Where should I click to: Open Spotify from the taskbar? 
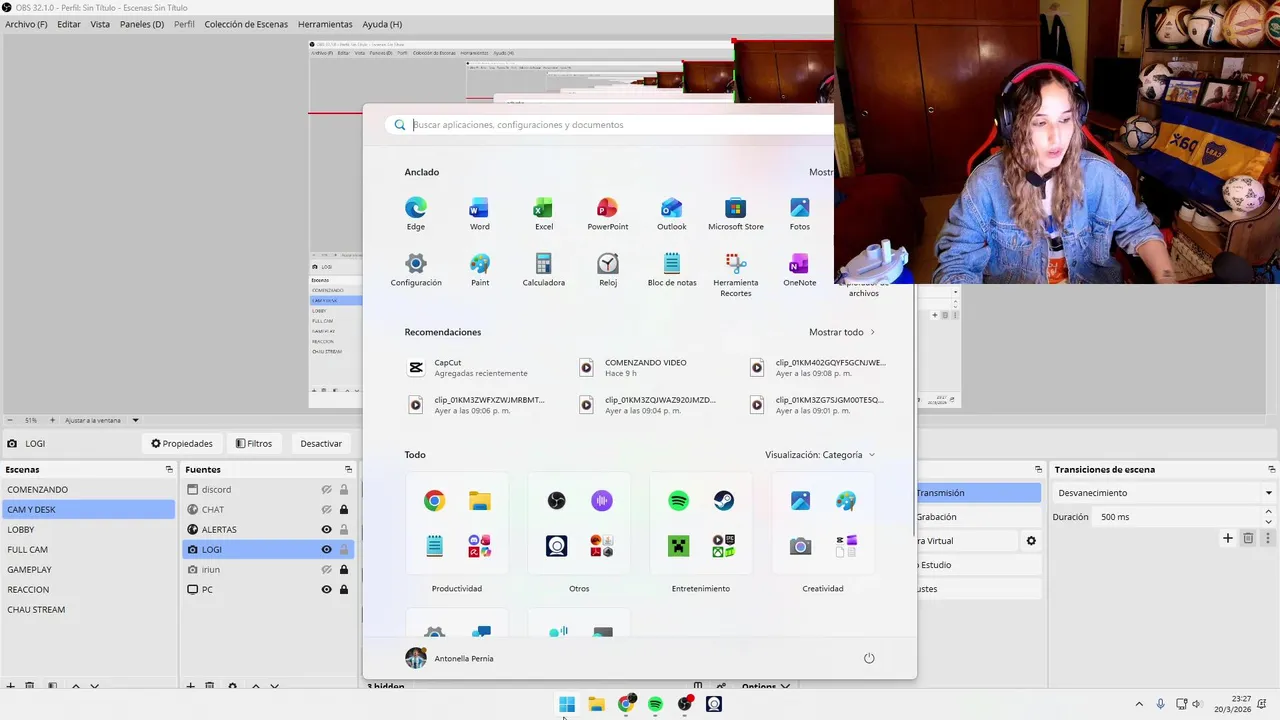[655, 704]
